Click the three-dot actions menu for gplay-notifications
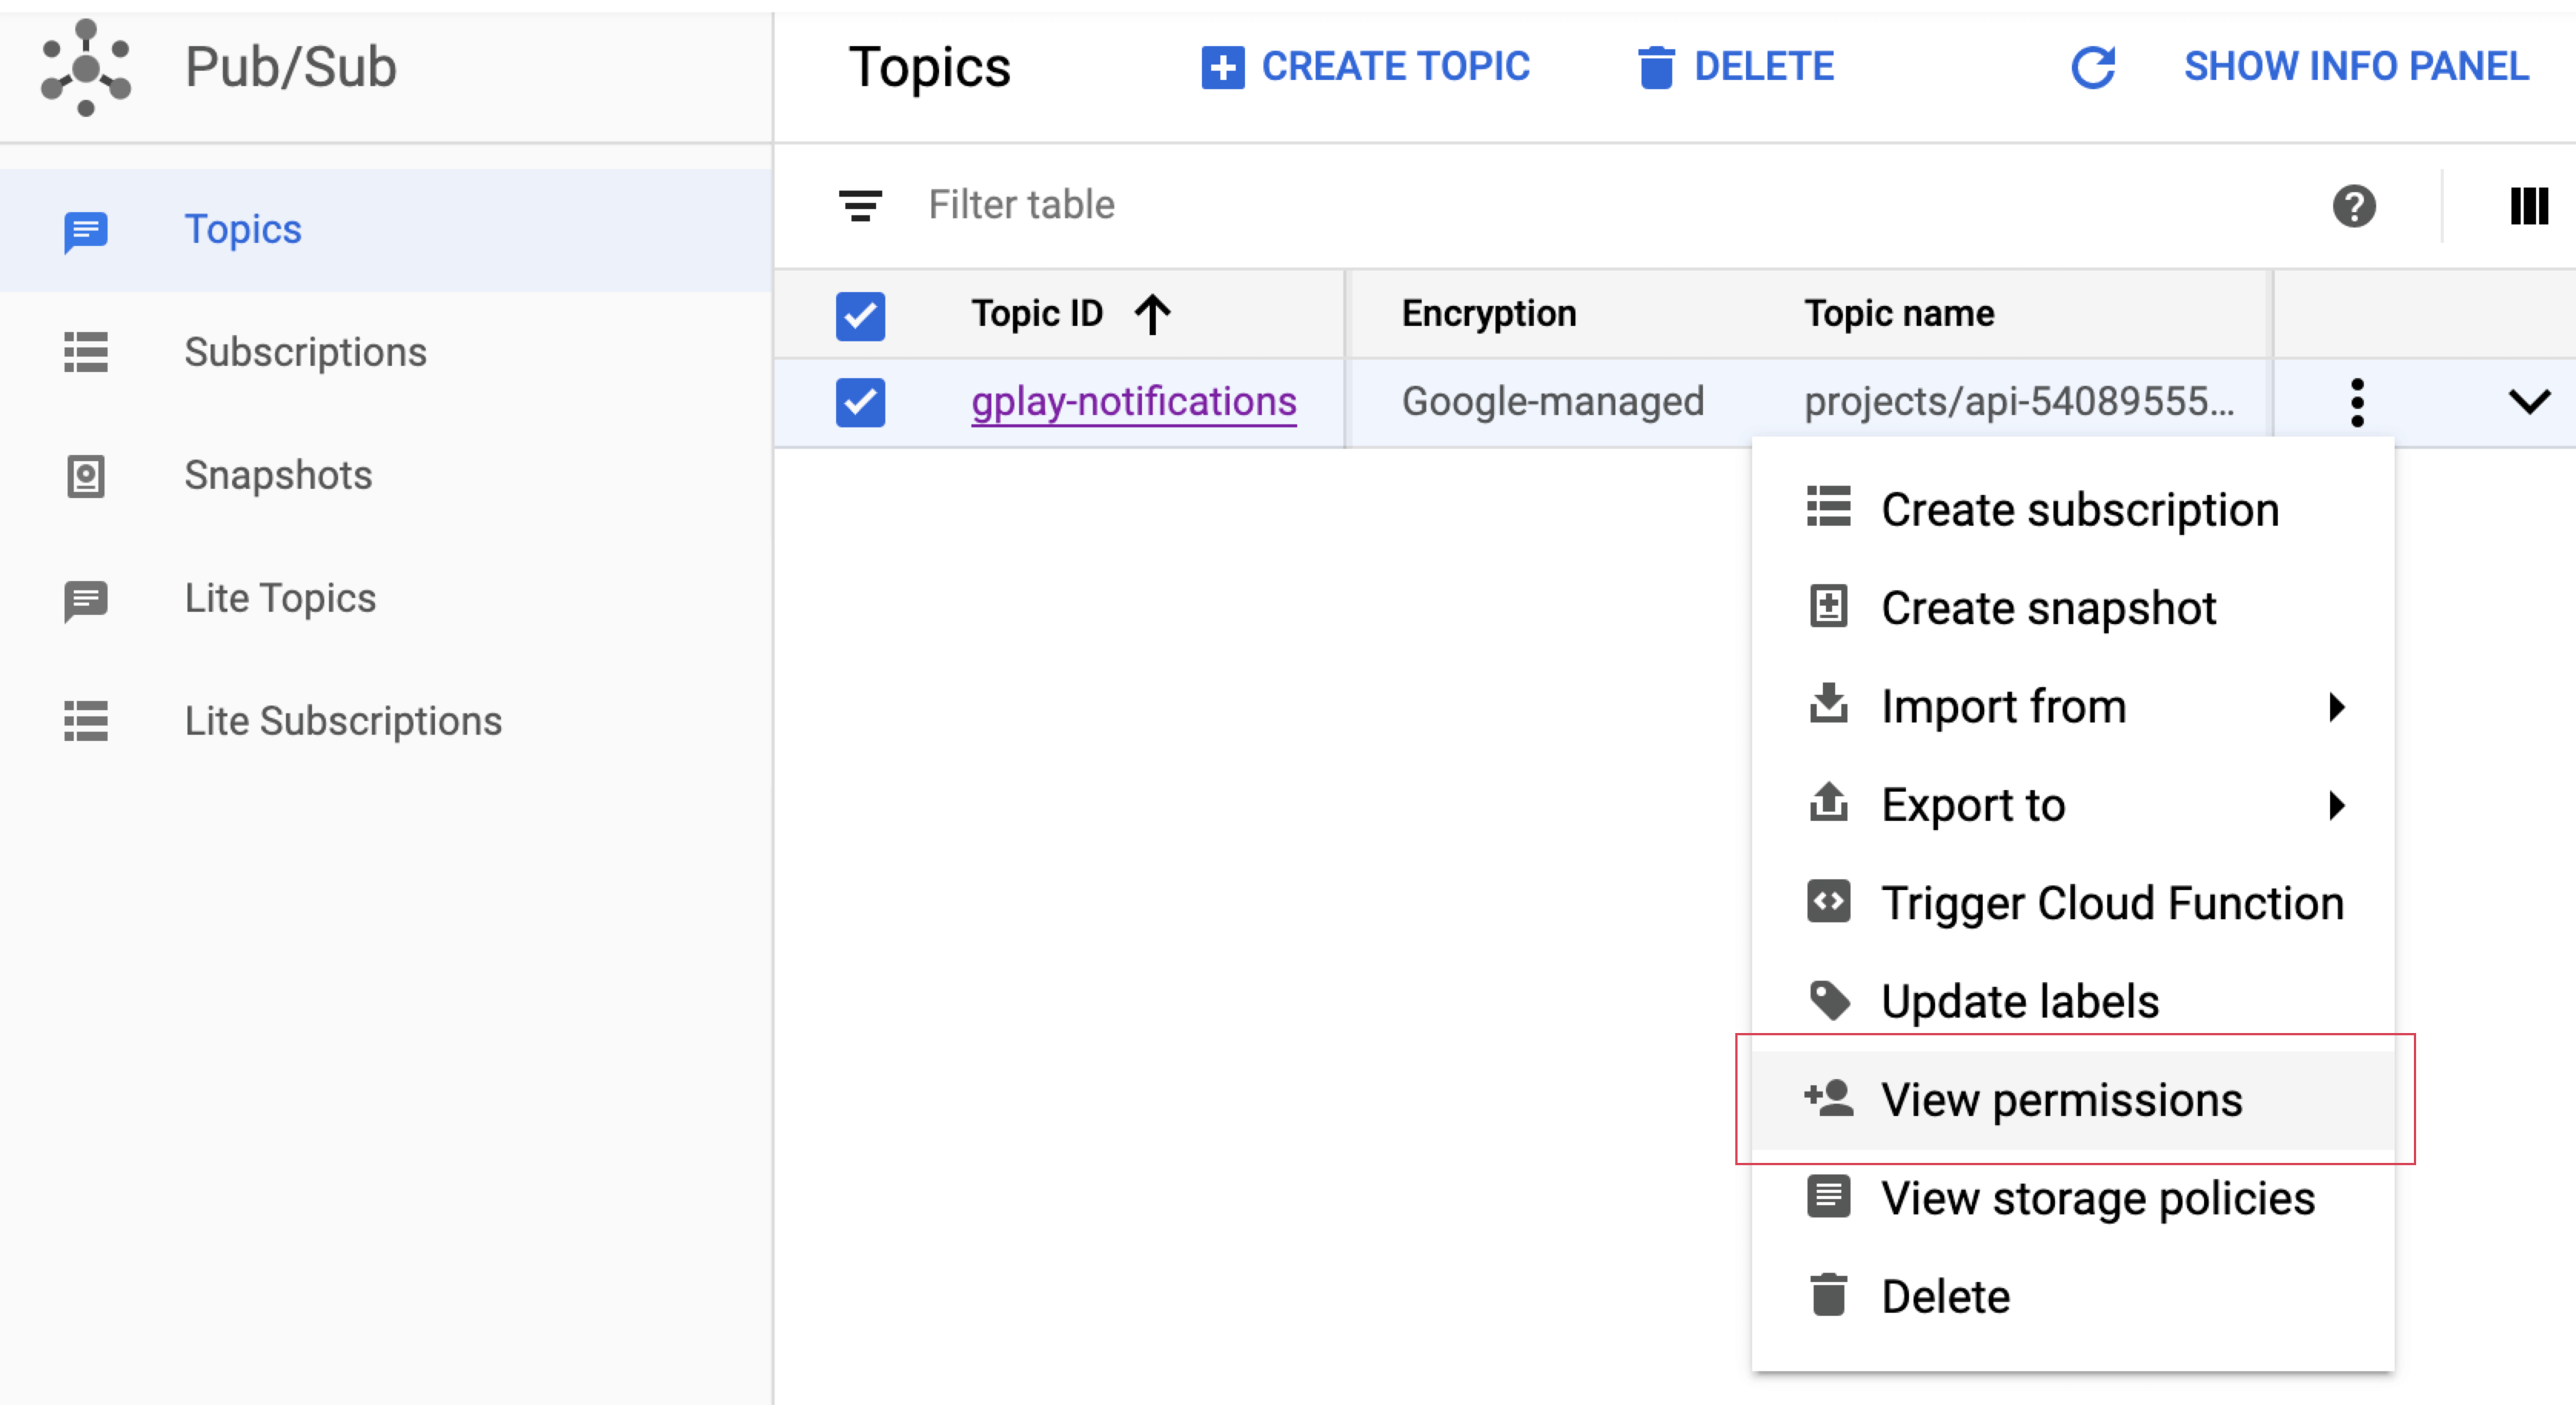The image size is (2576, 1405). pyautogui.click(x=2357, y=402)
